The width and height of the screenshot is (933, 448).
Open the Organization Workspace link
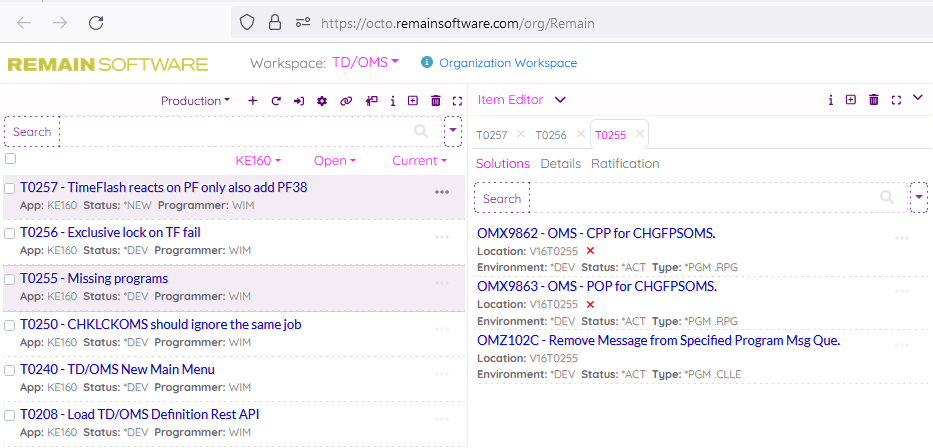click(508, 62)
